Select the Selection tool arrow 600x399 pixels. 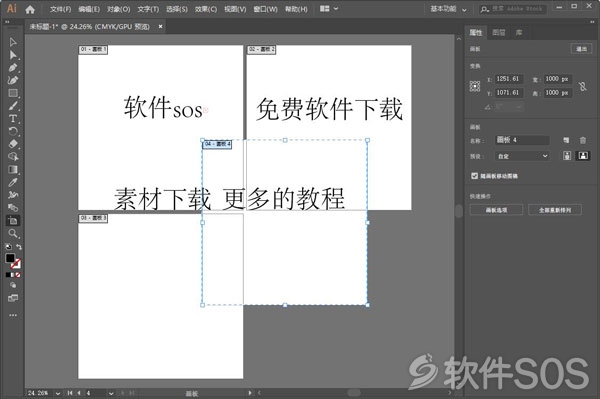pyautogui.click(x=13, y=42)
